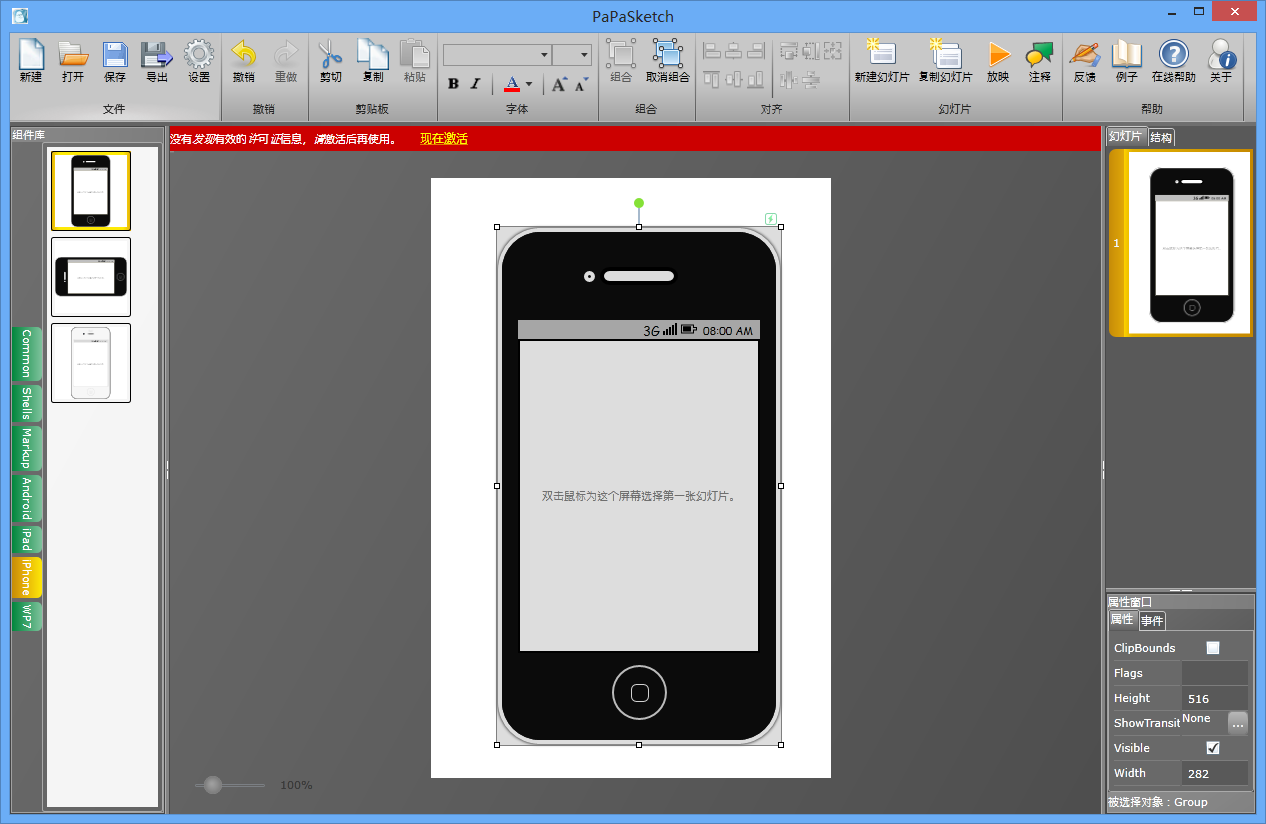Duplicate slide with 复制幻灯片
1266x824 pixels.
click(x=945, y=61)
